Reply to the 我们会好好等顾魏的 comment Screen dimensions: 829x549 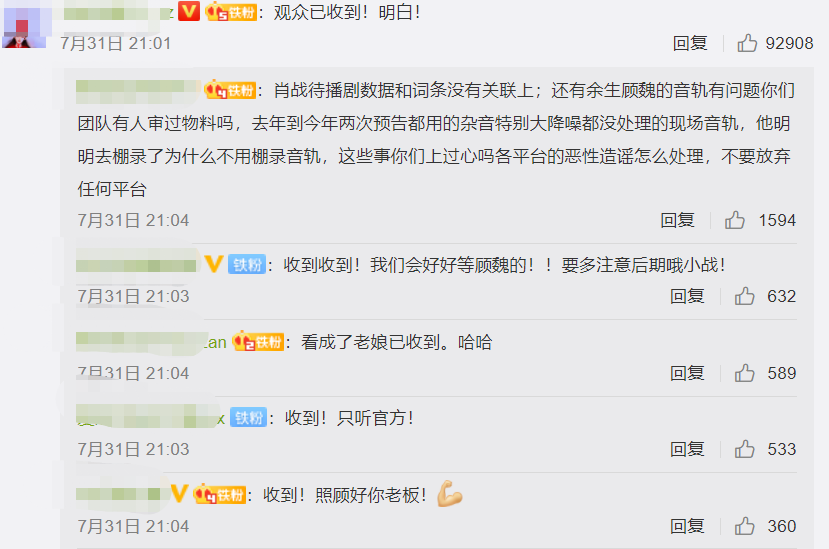pos(687,296)
